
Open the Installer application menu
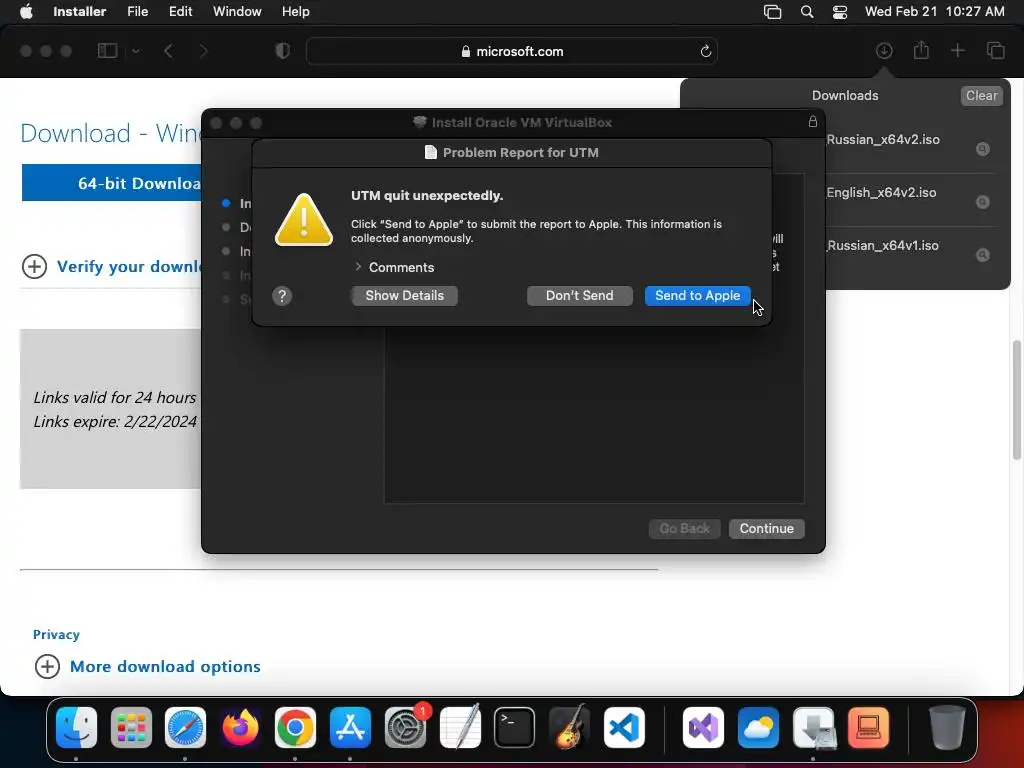click(79, 11)
